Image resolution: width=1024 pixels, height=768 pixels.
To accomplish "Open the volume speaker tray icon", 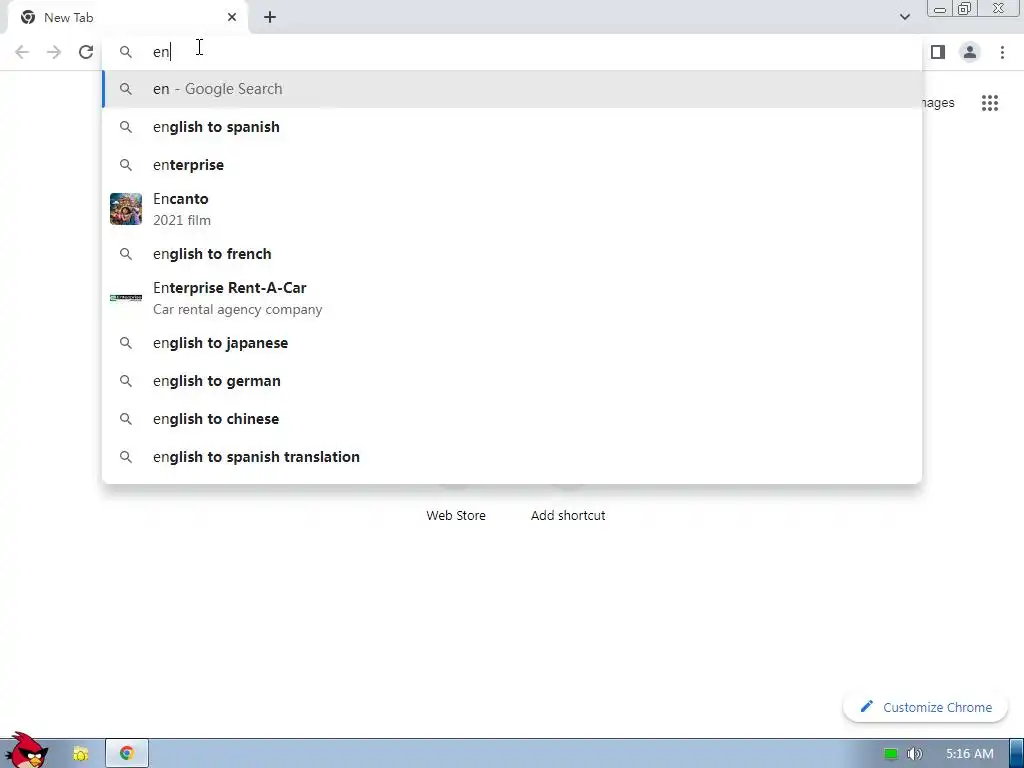I will [915, 754].
